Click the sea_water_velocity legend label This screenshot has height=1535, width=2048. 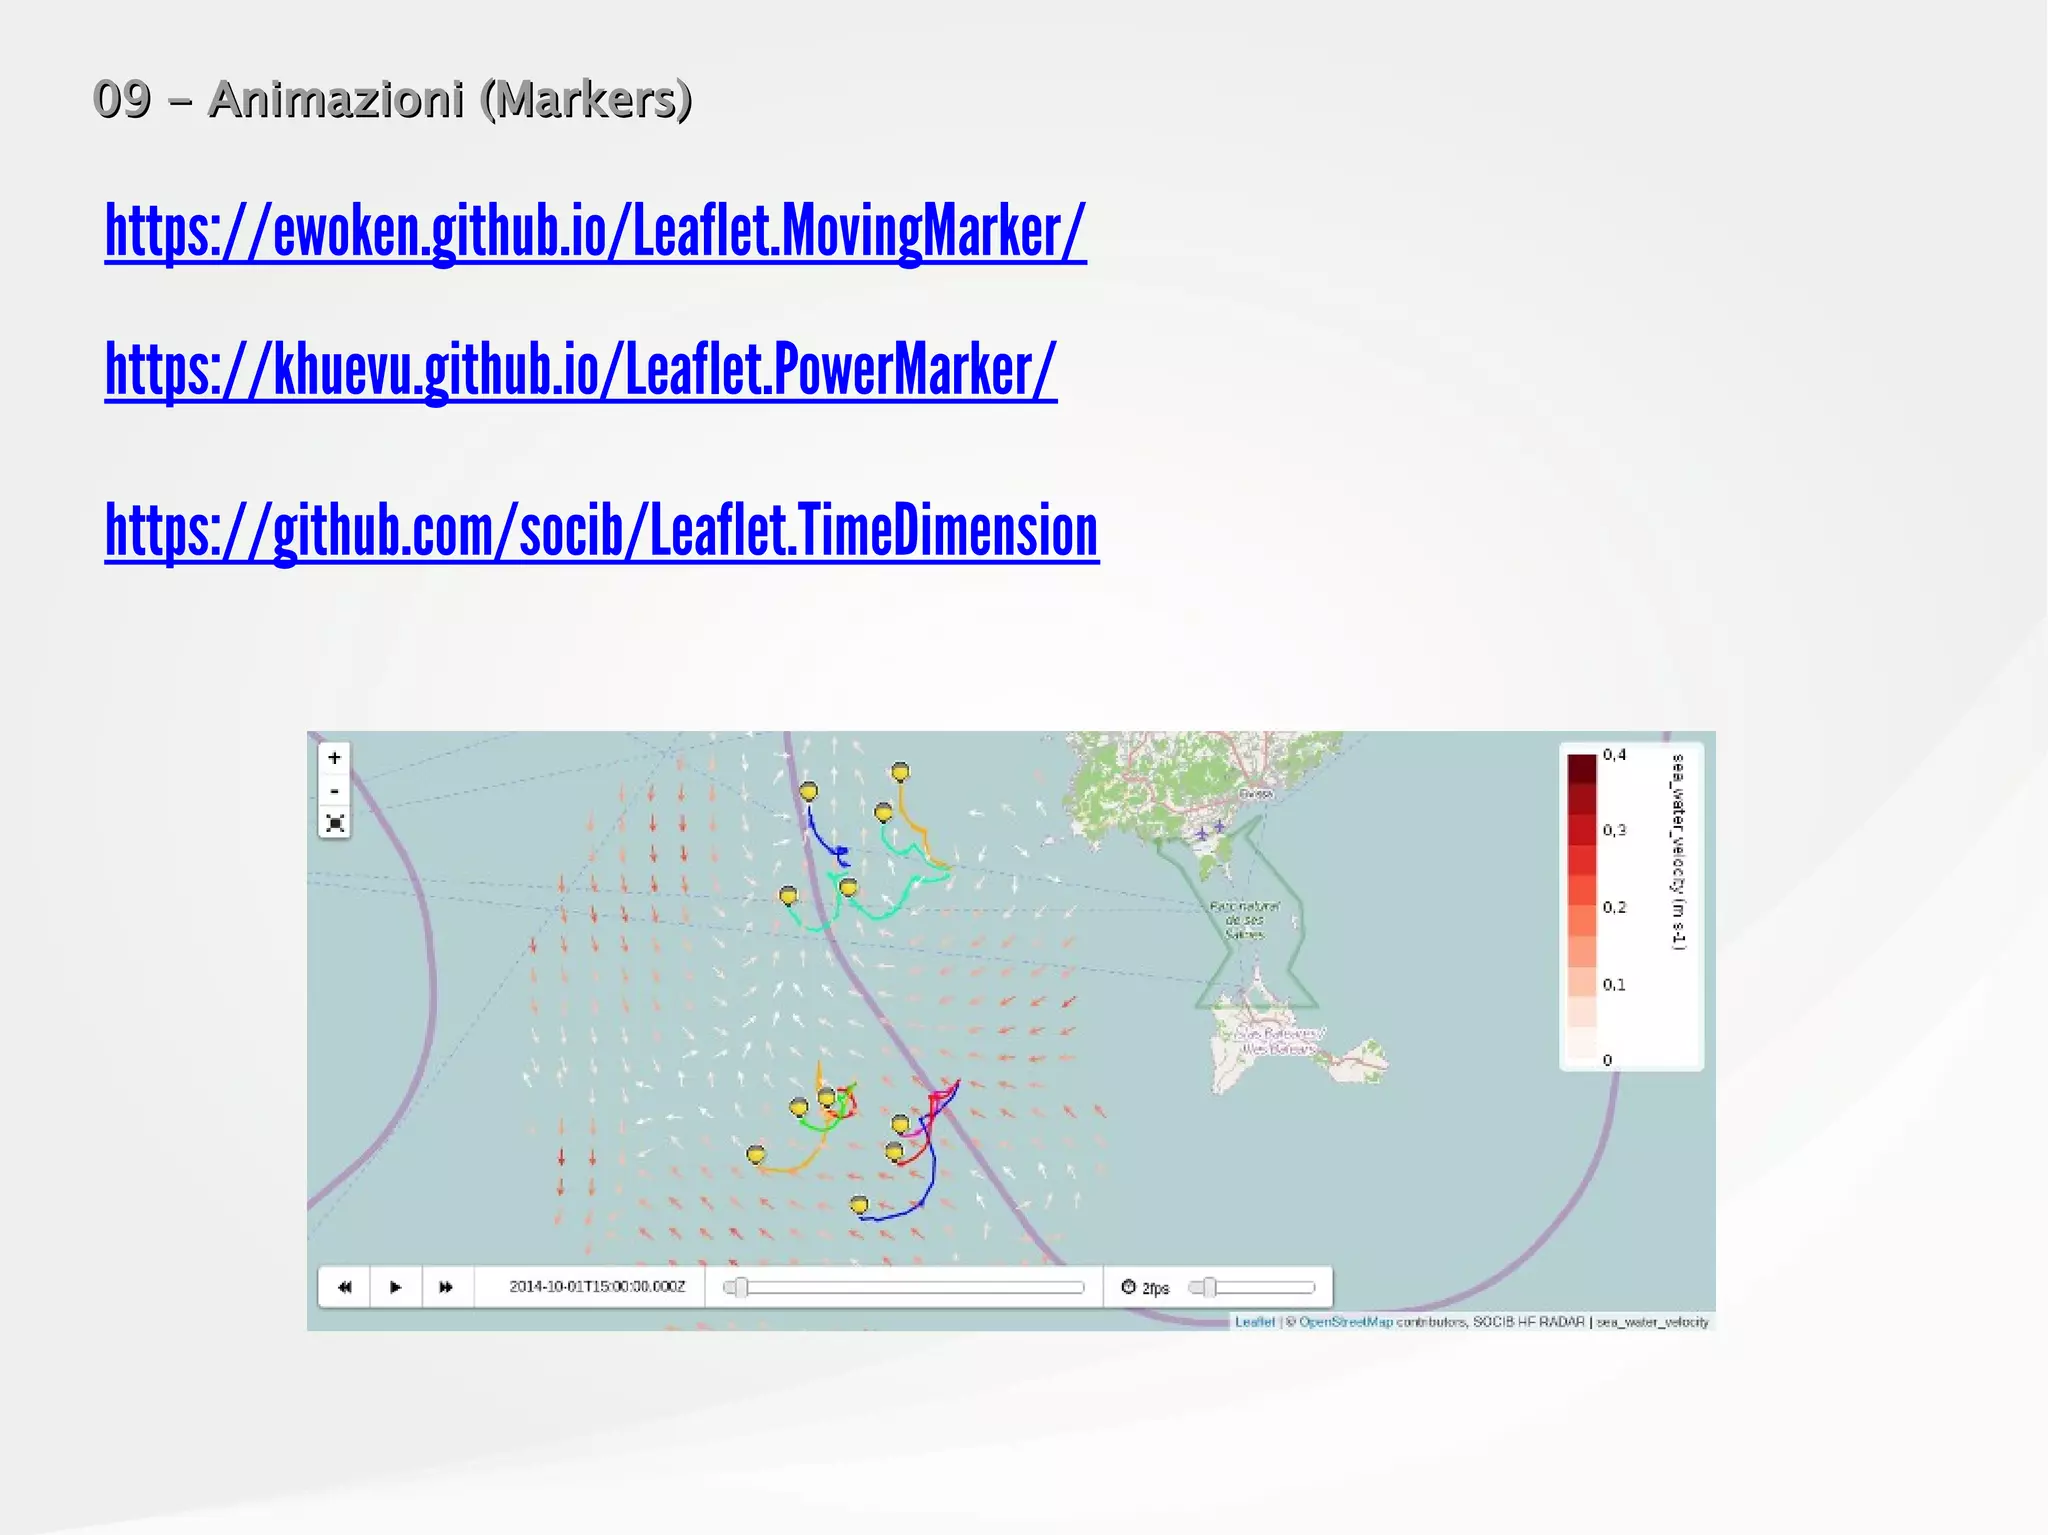[1679, 852]
